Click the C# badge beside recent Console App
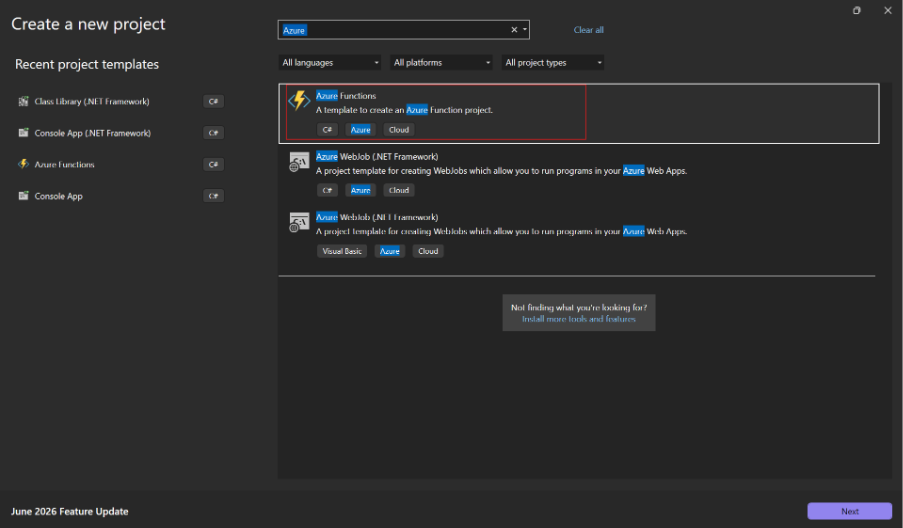 point(213,196)
